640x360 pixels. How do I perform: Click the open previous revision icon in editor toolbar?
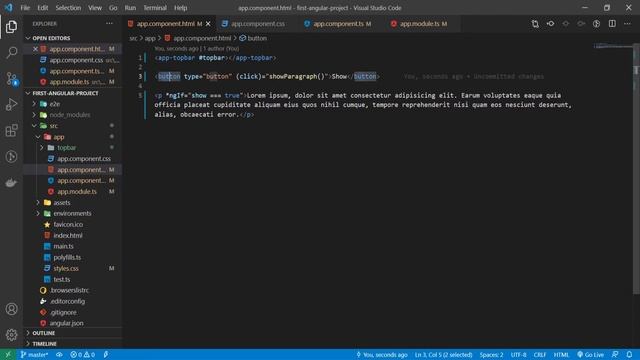tap(550, 24)
